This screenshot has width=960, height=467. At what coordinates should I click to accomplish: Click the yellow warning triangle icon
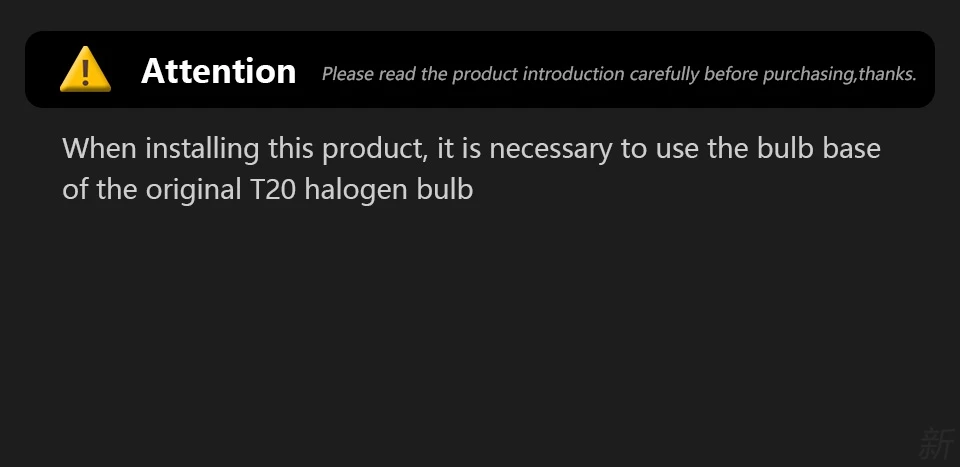(x=85, y=69)
